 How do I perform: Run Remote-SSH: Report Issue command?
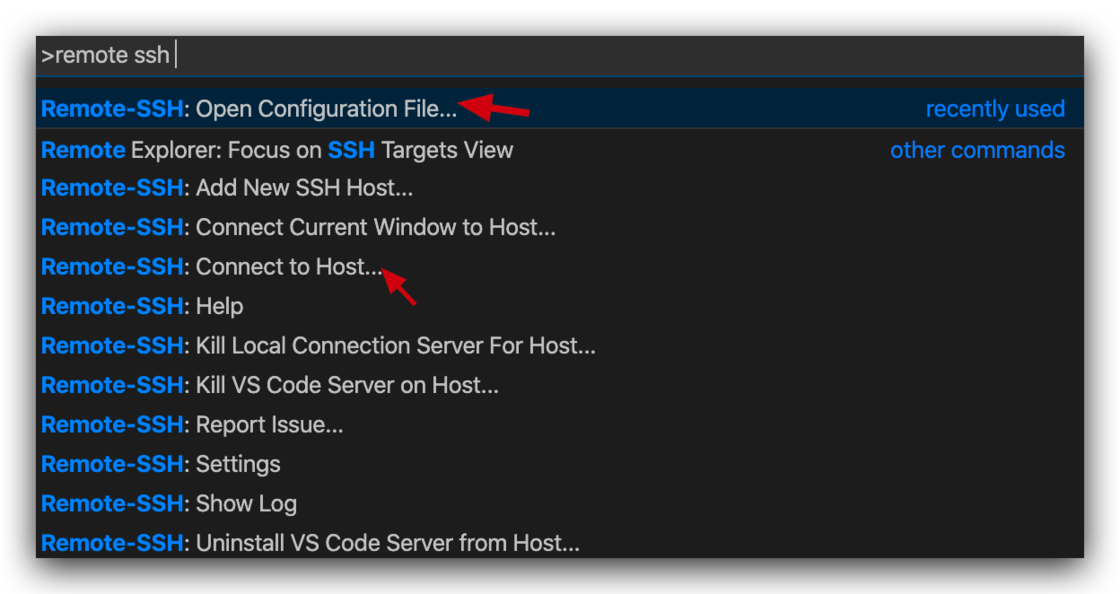(x=192, y=425)
